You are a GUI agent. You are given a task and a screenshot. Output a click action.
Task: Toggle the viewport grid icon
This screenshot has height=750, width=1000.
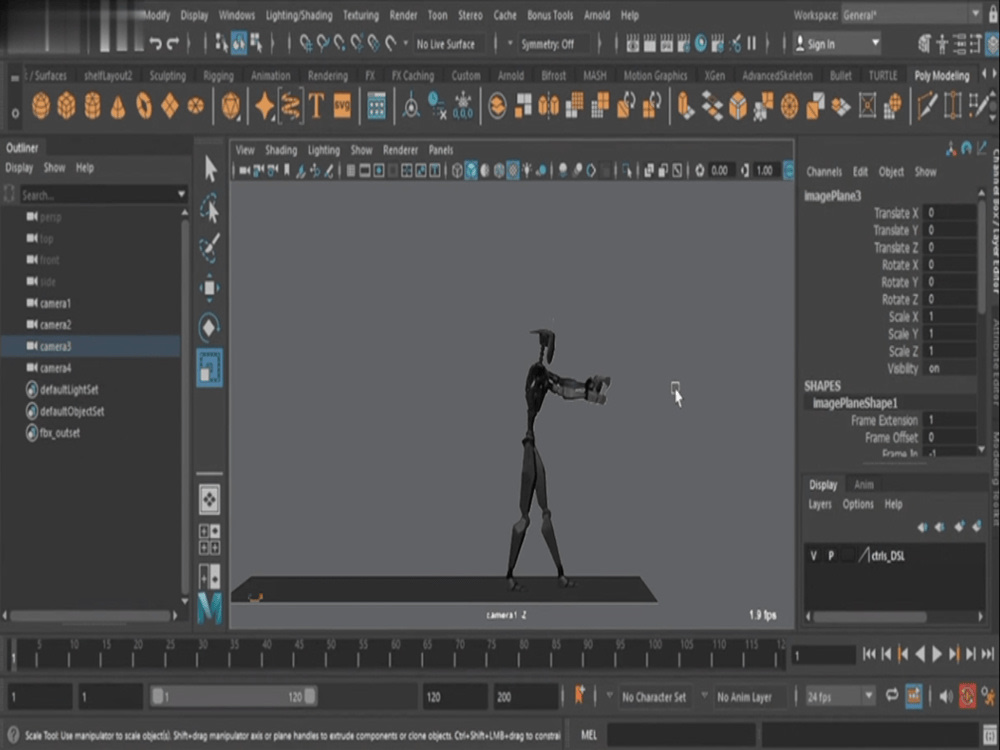coord(351,170)
